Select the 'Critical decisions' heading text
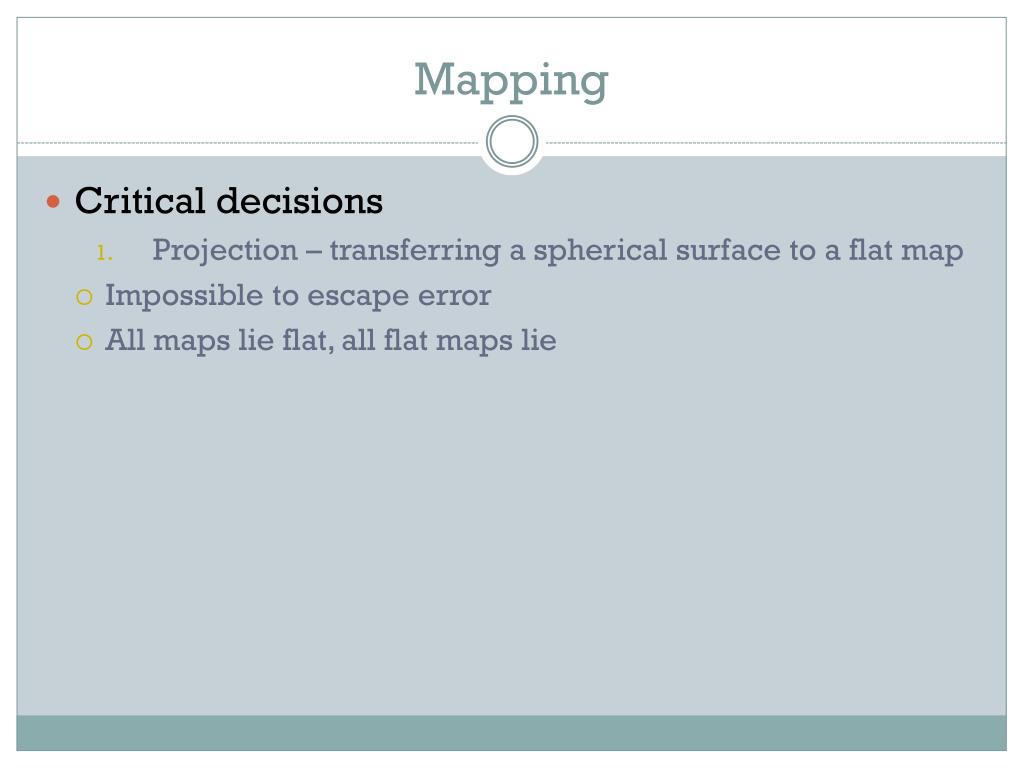This screenshot has height=768, width=1024. 229,200
